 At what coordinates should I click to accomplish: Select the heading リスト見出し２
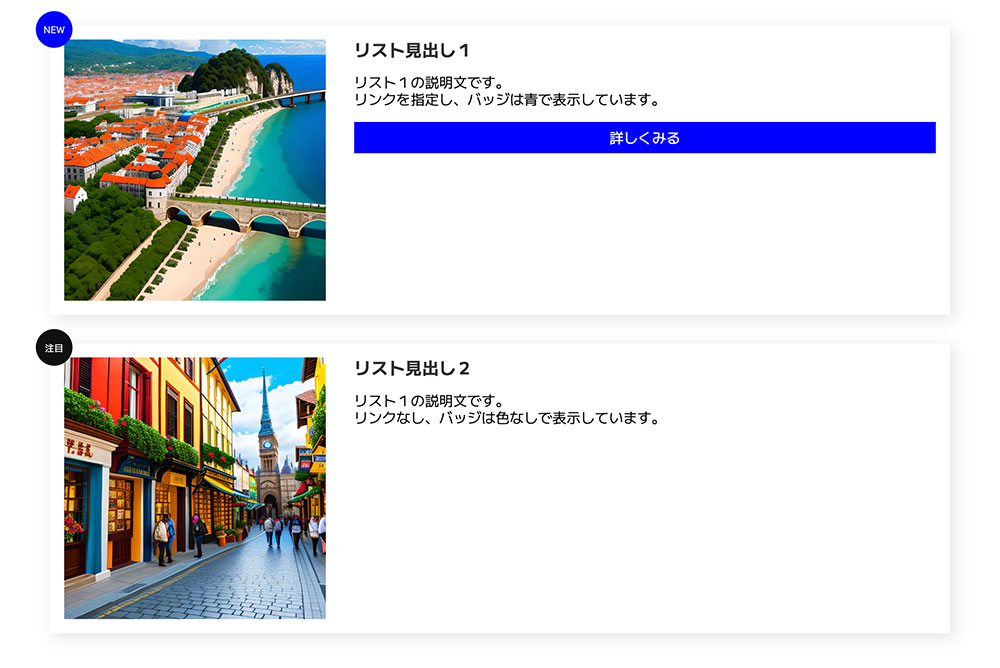pyautogui.click(x=412, y=369)
